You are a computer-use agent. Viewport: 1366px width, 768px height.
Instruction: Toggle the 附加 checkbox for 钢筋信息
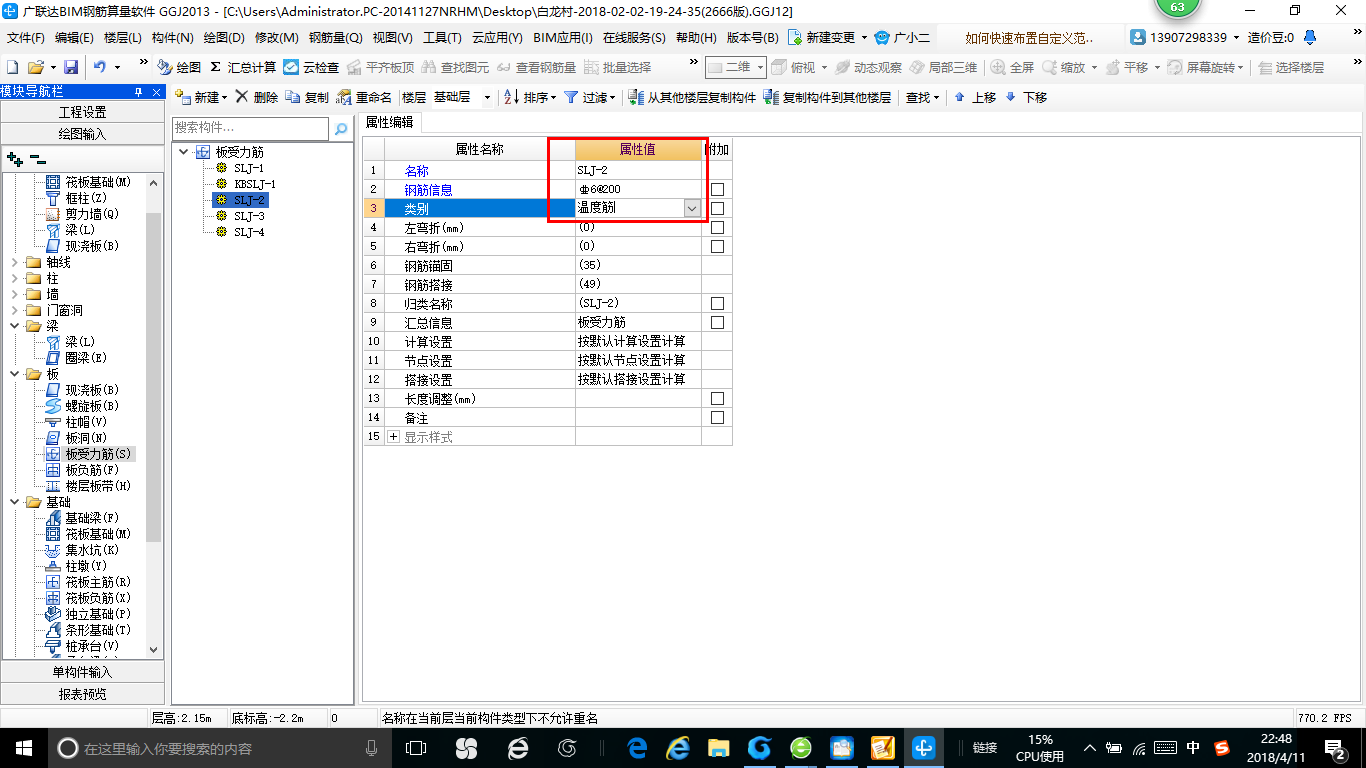[717, 189]
